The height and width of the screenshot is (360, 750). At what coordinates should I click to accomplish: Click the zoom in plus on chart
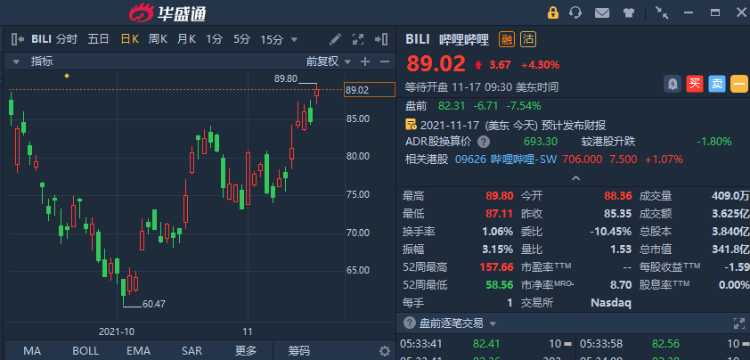click(x=365, y=61)
